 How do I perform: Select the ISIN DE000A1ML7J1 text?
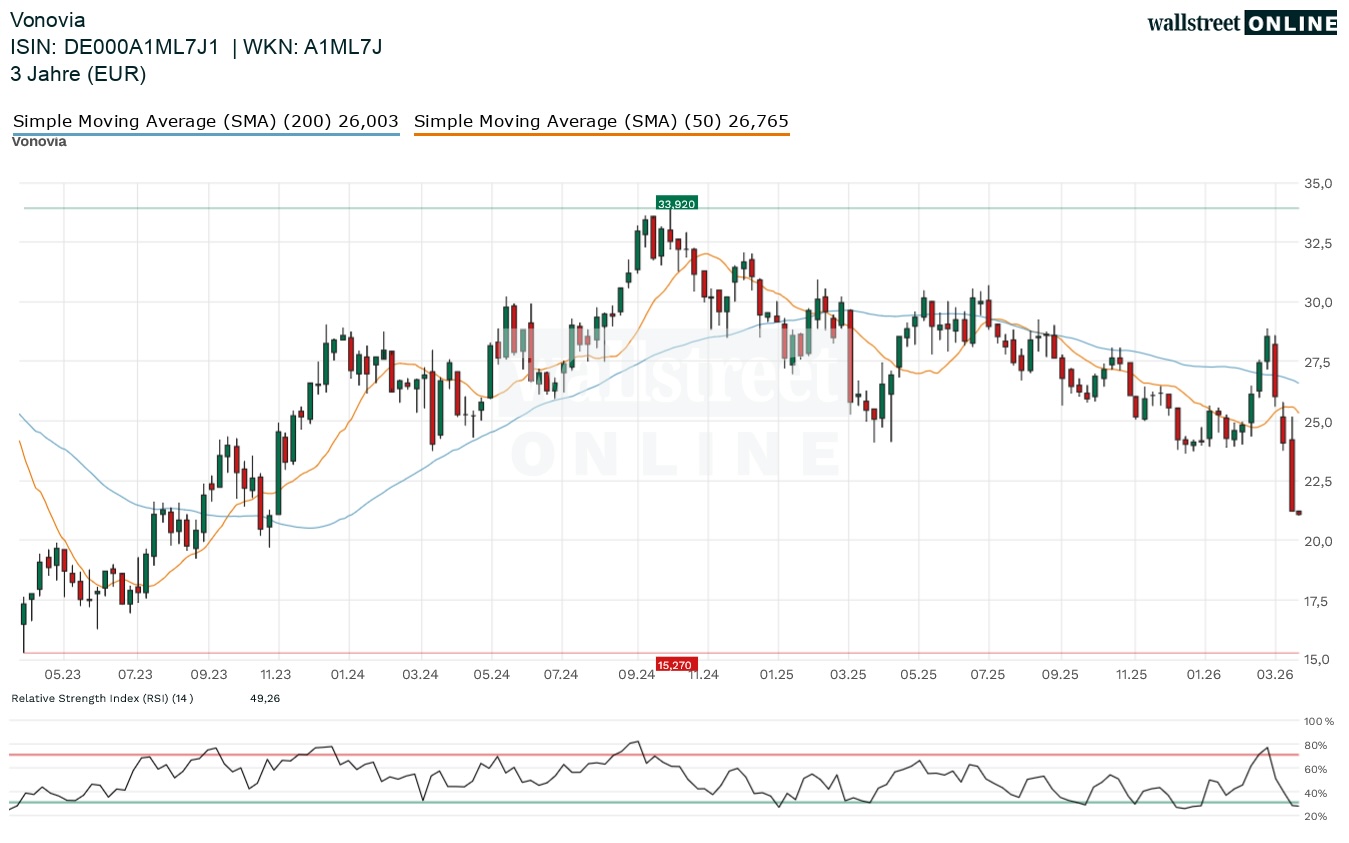(x=114, y=47)
